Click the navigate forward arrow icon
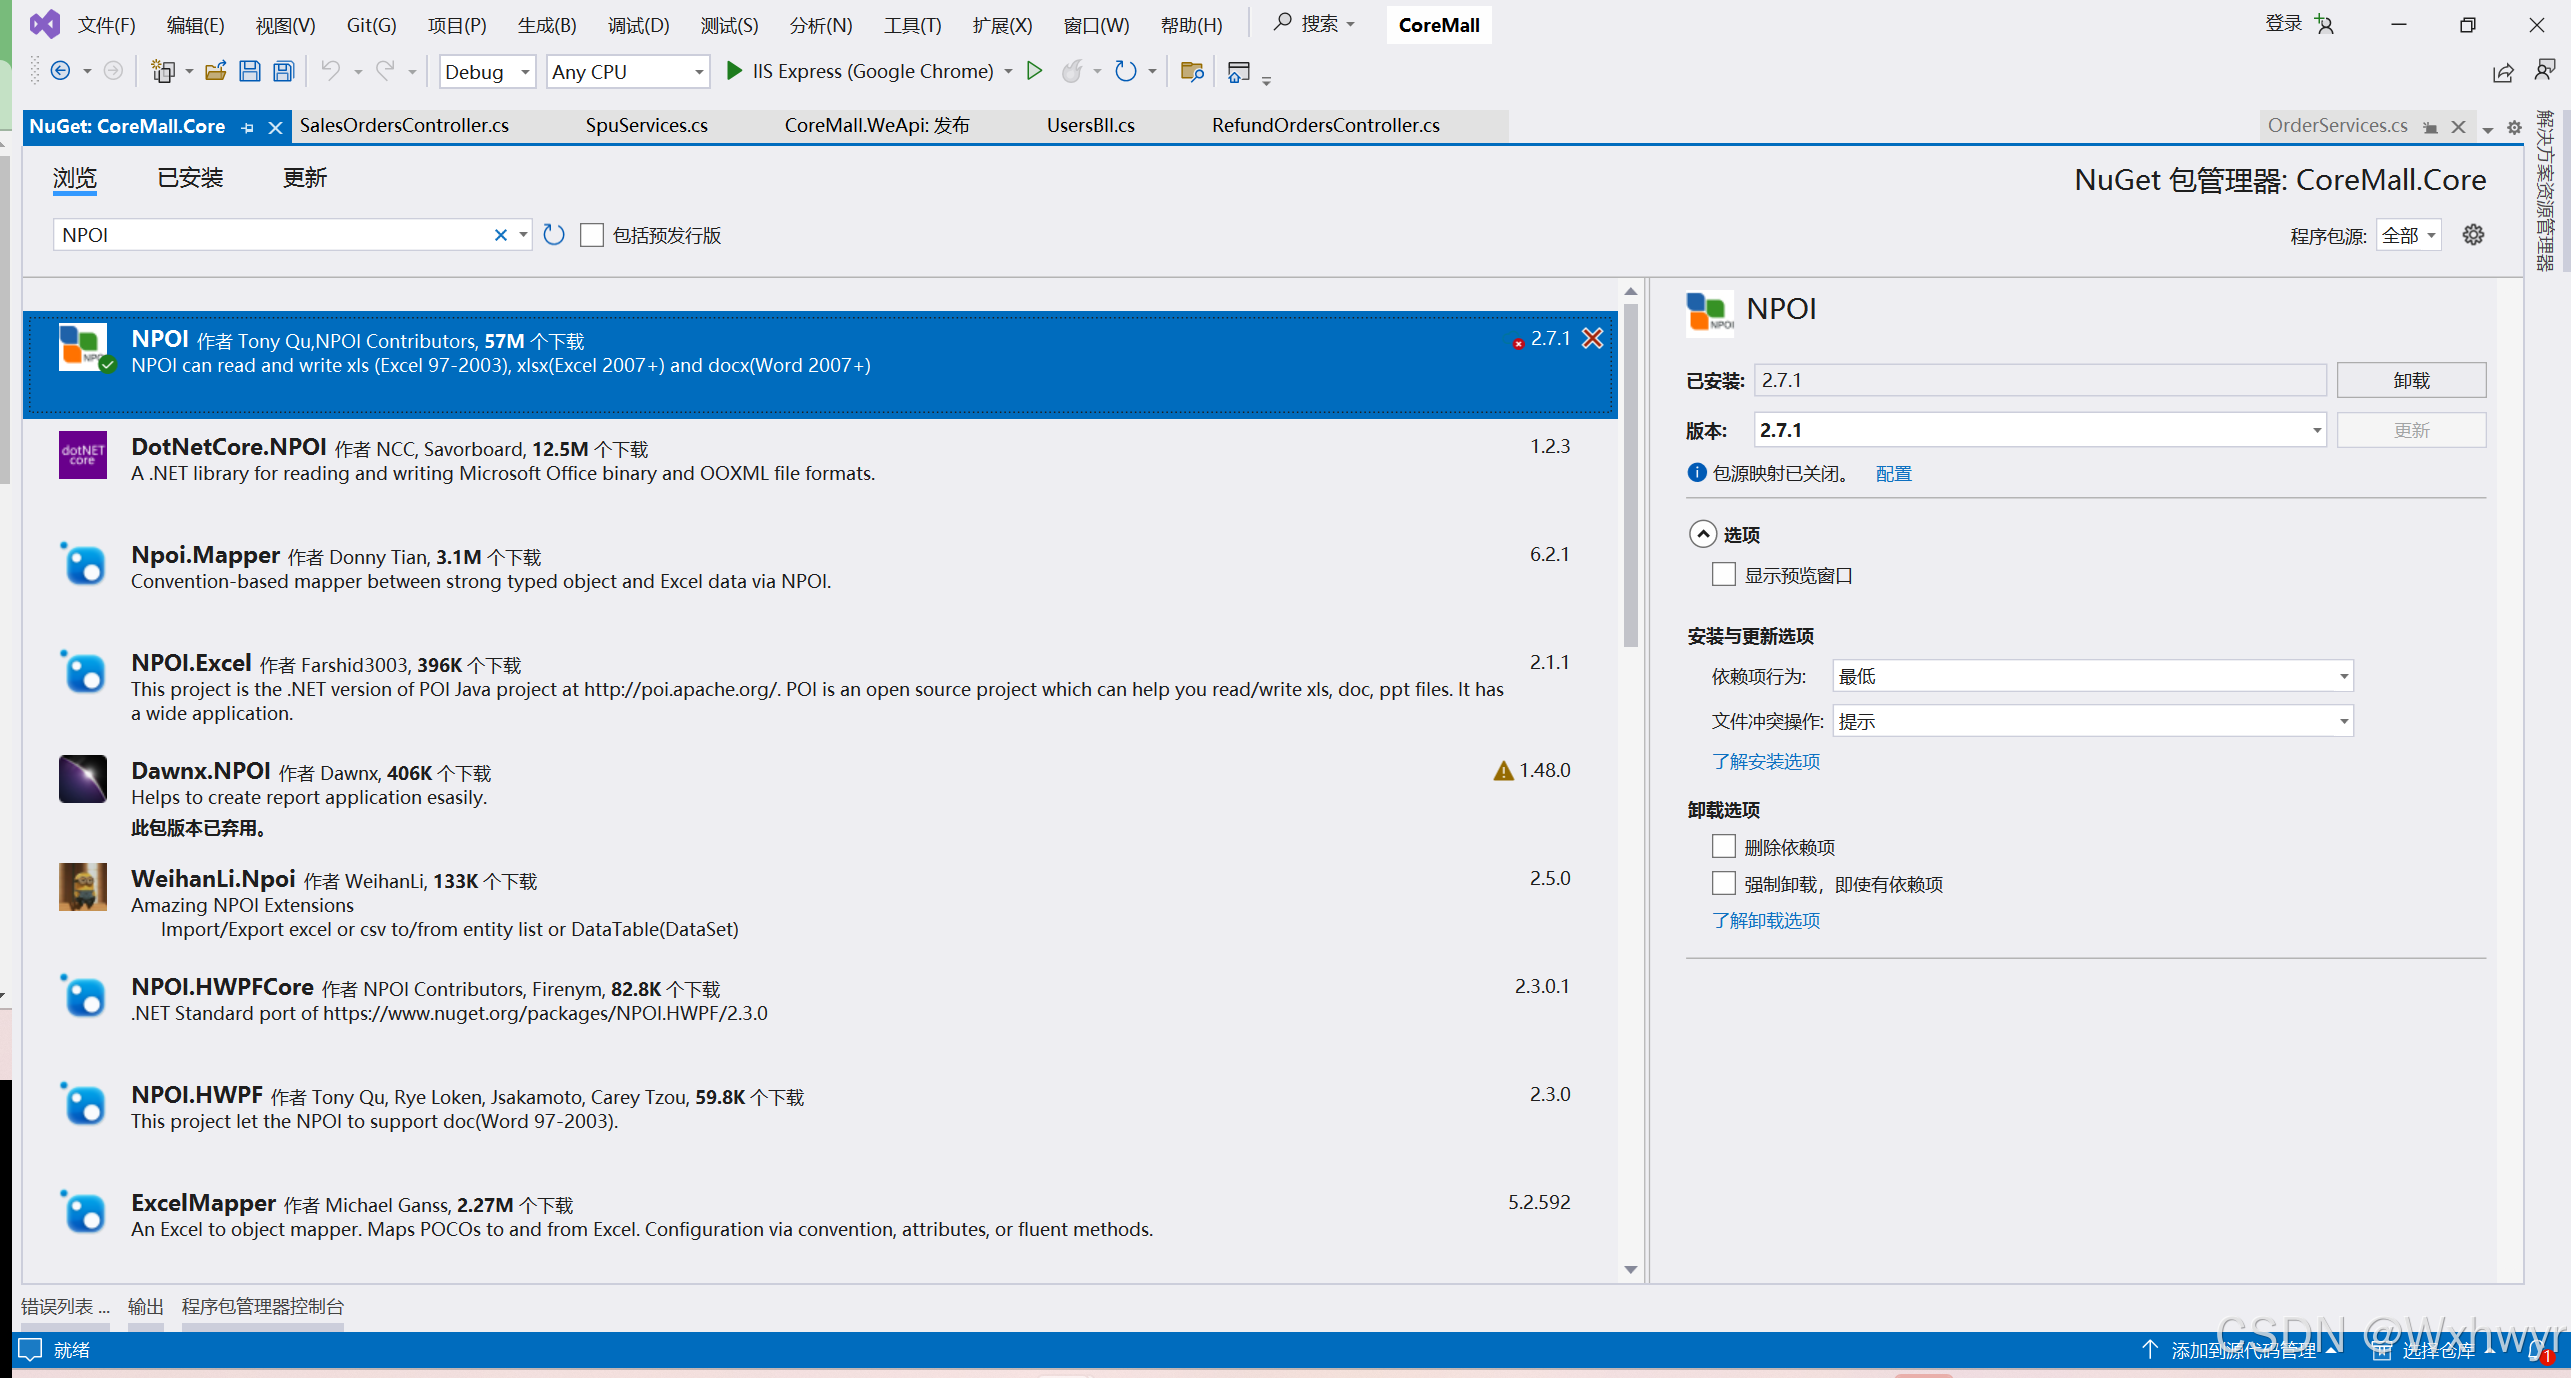 113,71
